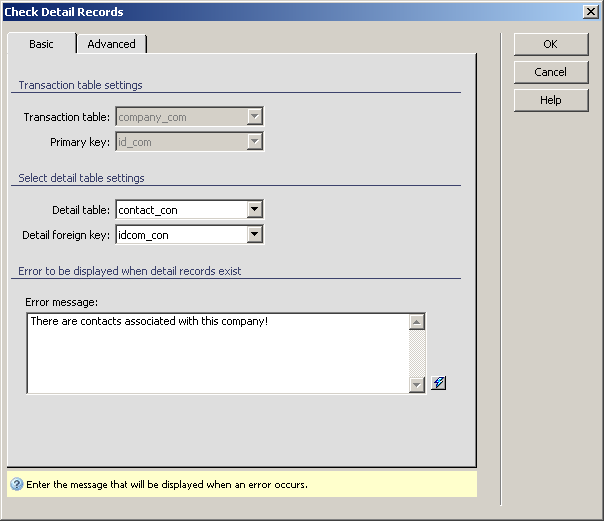This screenshot has width=604, height=521.
Task: Open the Detail foreign key dropdown arrow
Action: [255, 234]
